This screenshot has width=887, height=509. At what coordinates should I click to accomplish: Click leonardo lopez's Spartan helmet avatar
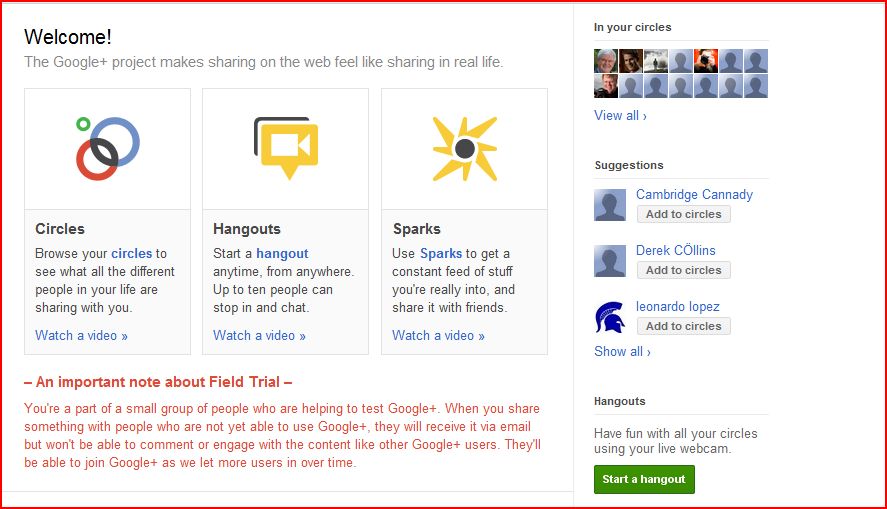(610, 316)
